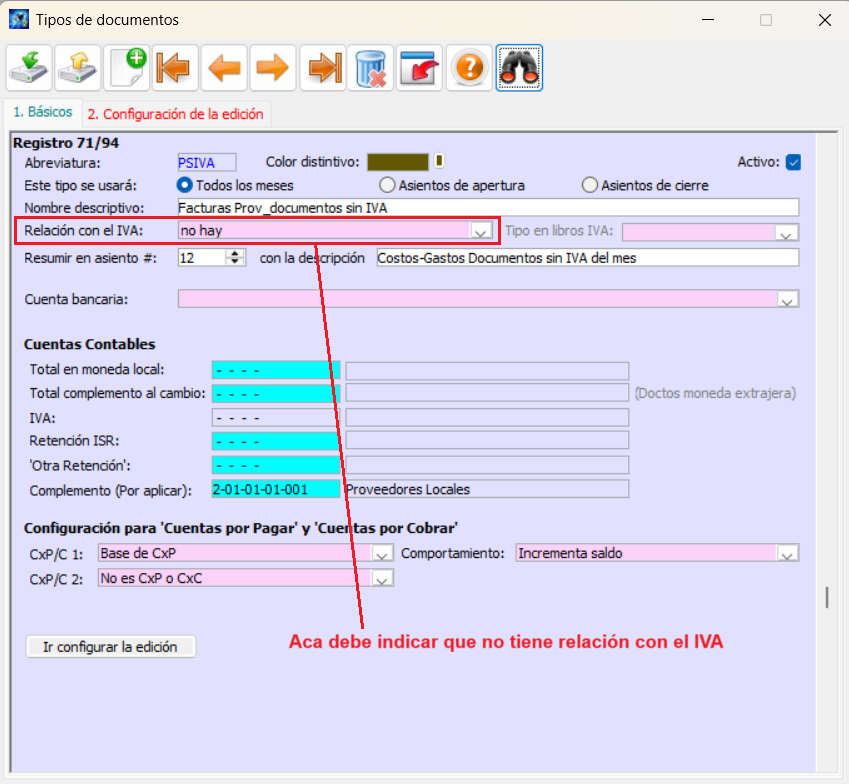Delete the record with the trash icon

pyautogui.click(x=371, y=68)
